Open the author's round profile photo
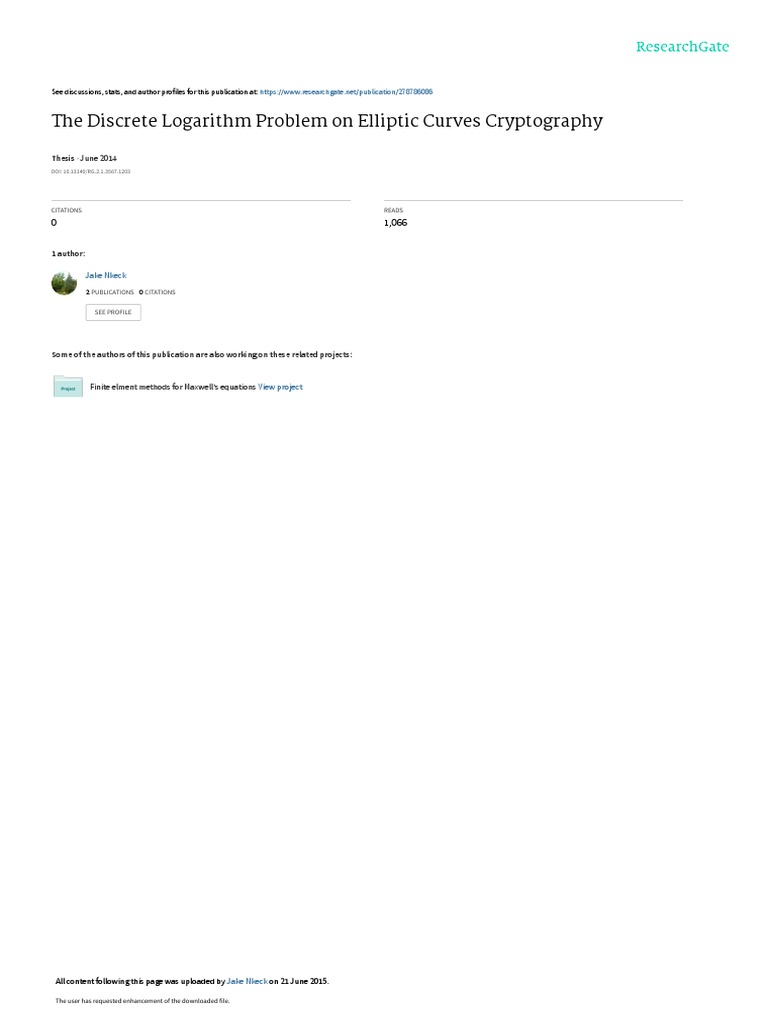Viewport: 768px width, 1024px height. click(64, 283)
